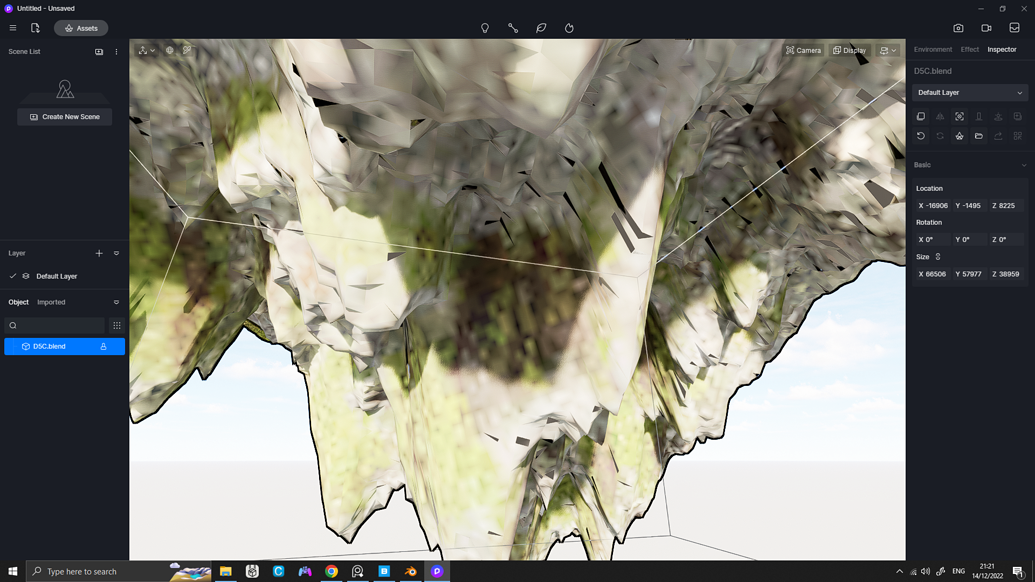This screenshot has height=582, width=1035.
Task: Select the Light tool in the top toolbar
Action: 485,28
